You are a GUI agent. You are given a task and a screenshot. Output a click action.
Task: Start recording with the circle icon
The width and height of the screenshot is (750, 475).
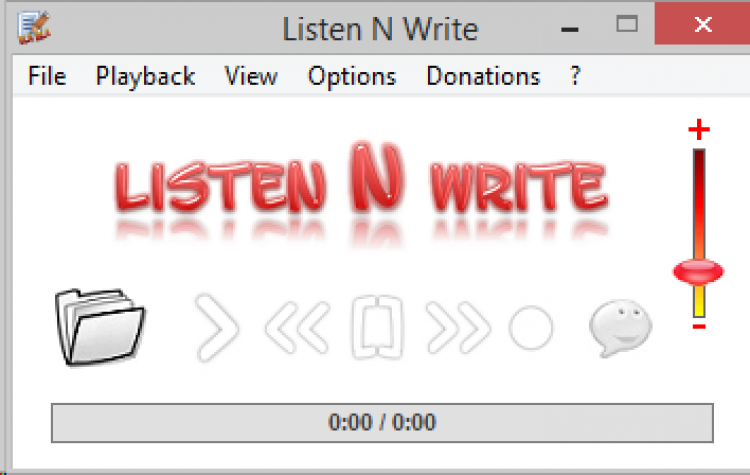click(531, 328)
